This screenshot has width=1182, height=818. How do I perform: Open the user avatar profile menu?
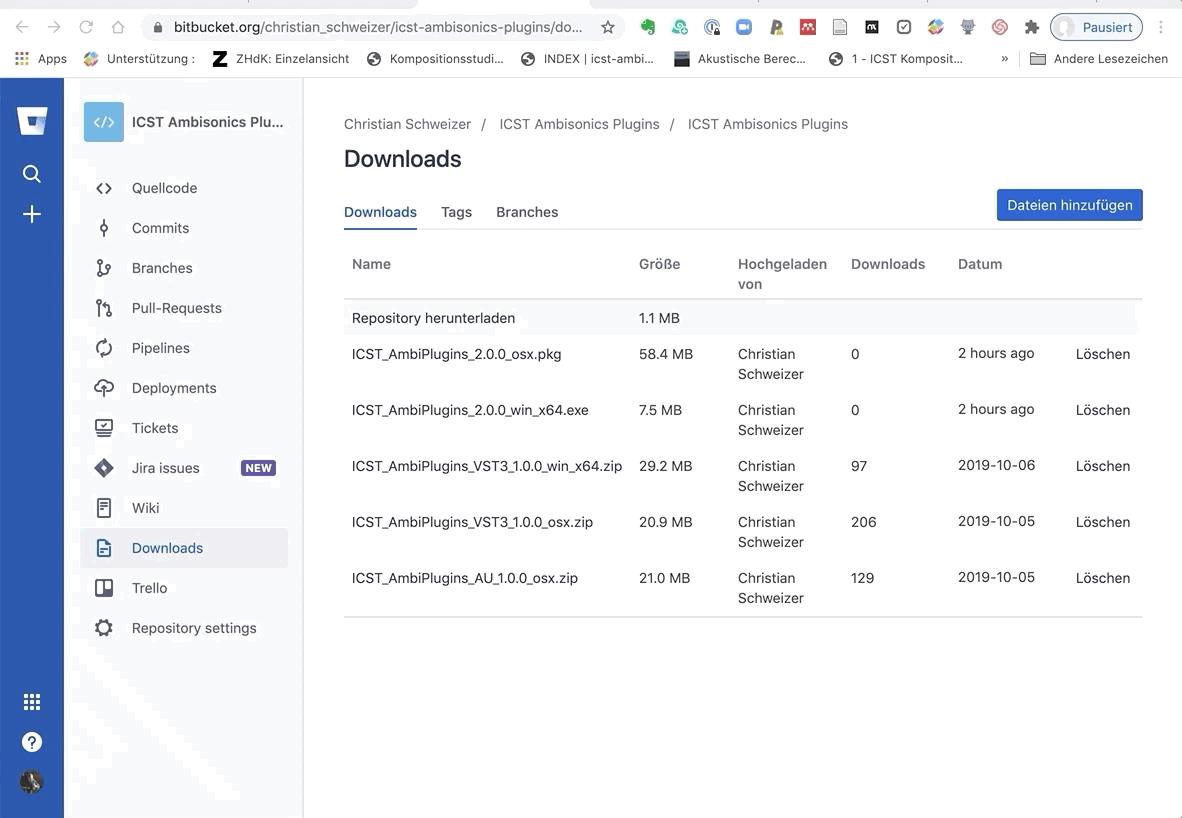[32, 782]
